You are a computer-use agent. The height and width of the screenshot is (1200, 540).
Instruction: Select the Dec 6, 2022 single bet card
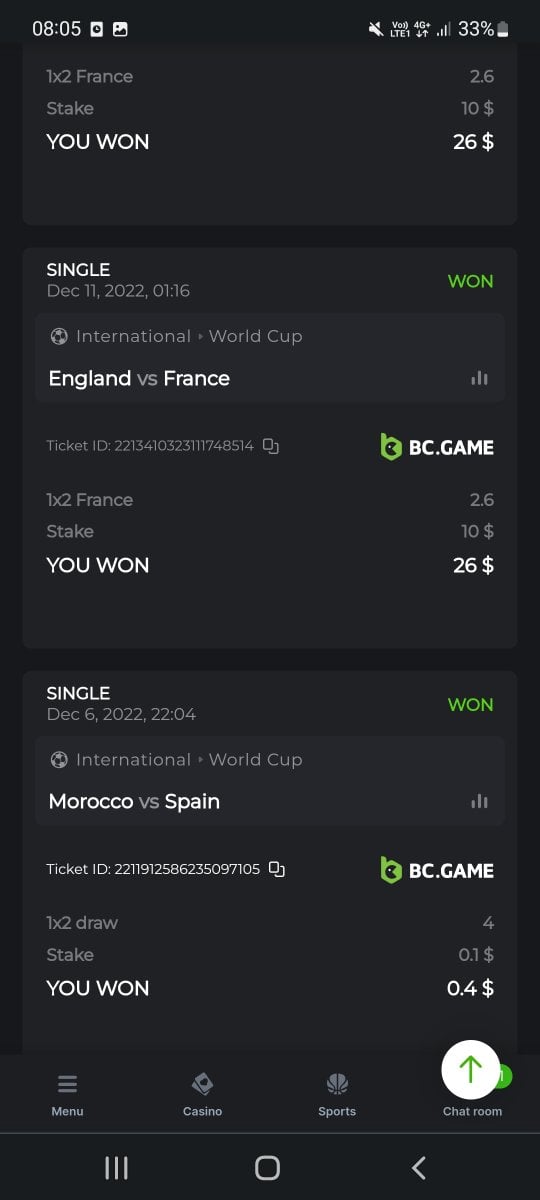pyautogui.click(x=270, y=862)
